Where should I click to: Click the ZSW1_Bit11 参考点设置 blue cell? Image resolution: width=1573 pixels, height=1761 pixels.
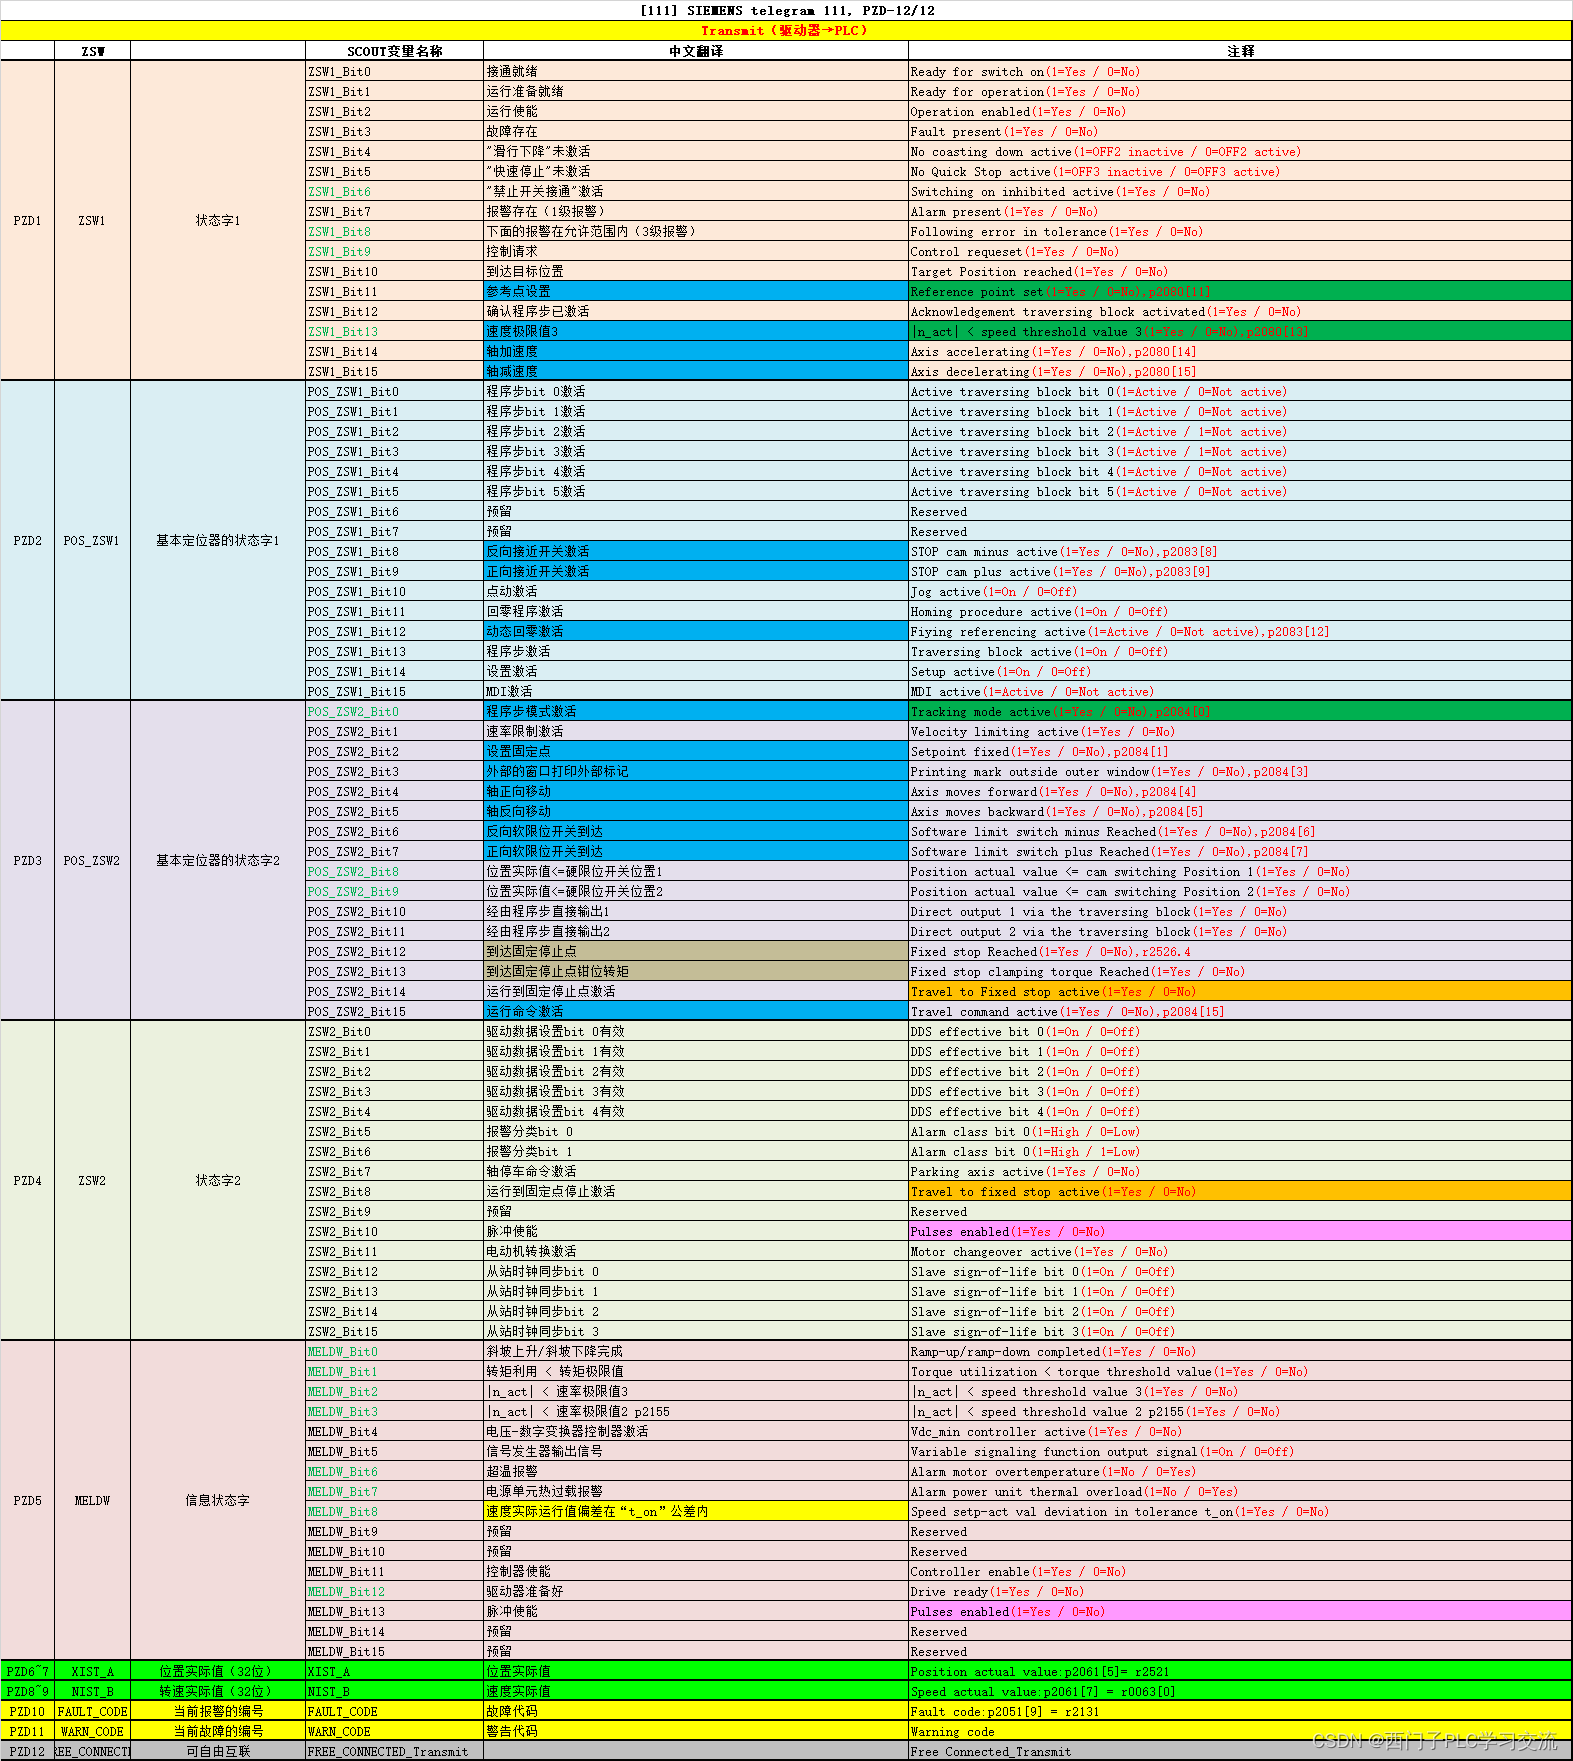click(696, 291)
